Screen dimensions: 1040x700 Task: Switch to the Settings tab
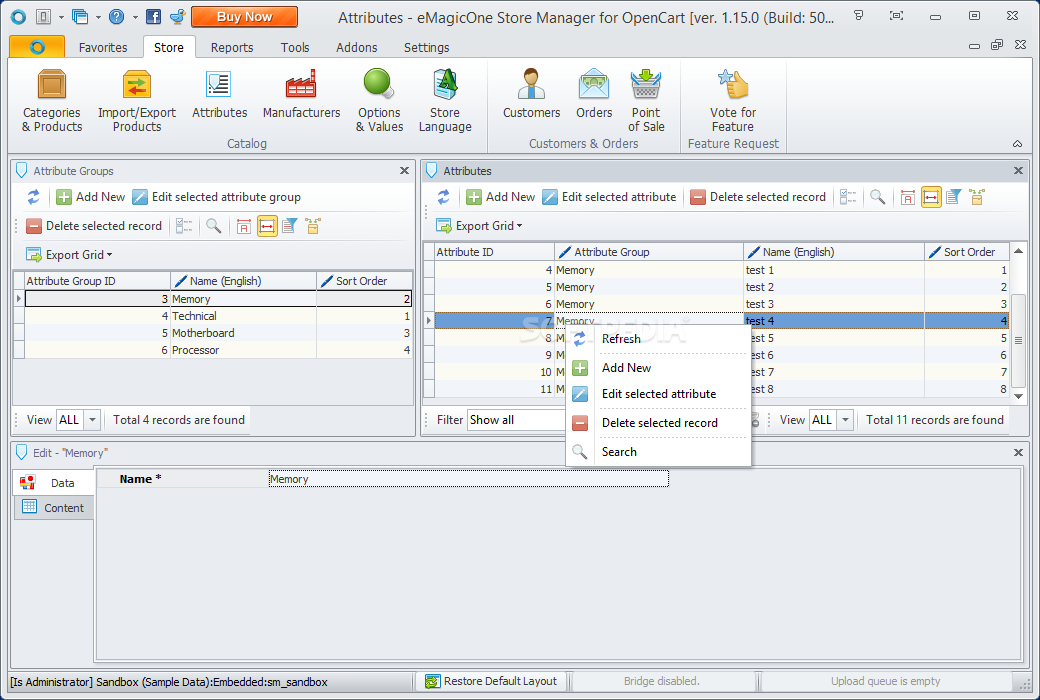[x=426, y=48]
